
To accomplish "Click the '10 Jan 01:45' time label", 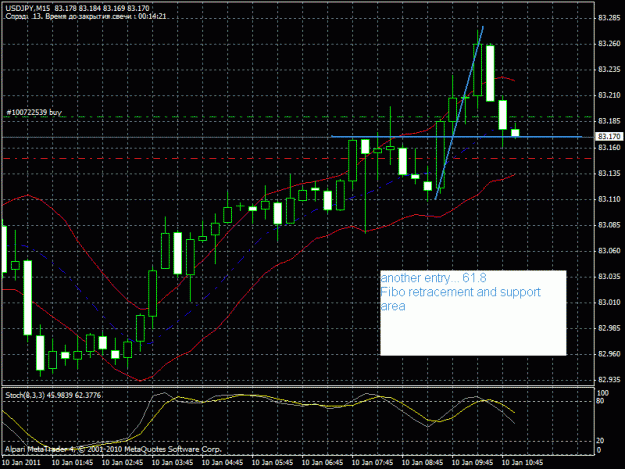I will point(73,463).
